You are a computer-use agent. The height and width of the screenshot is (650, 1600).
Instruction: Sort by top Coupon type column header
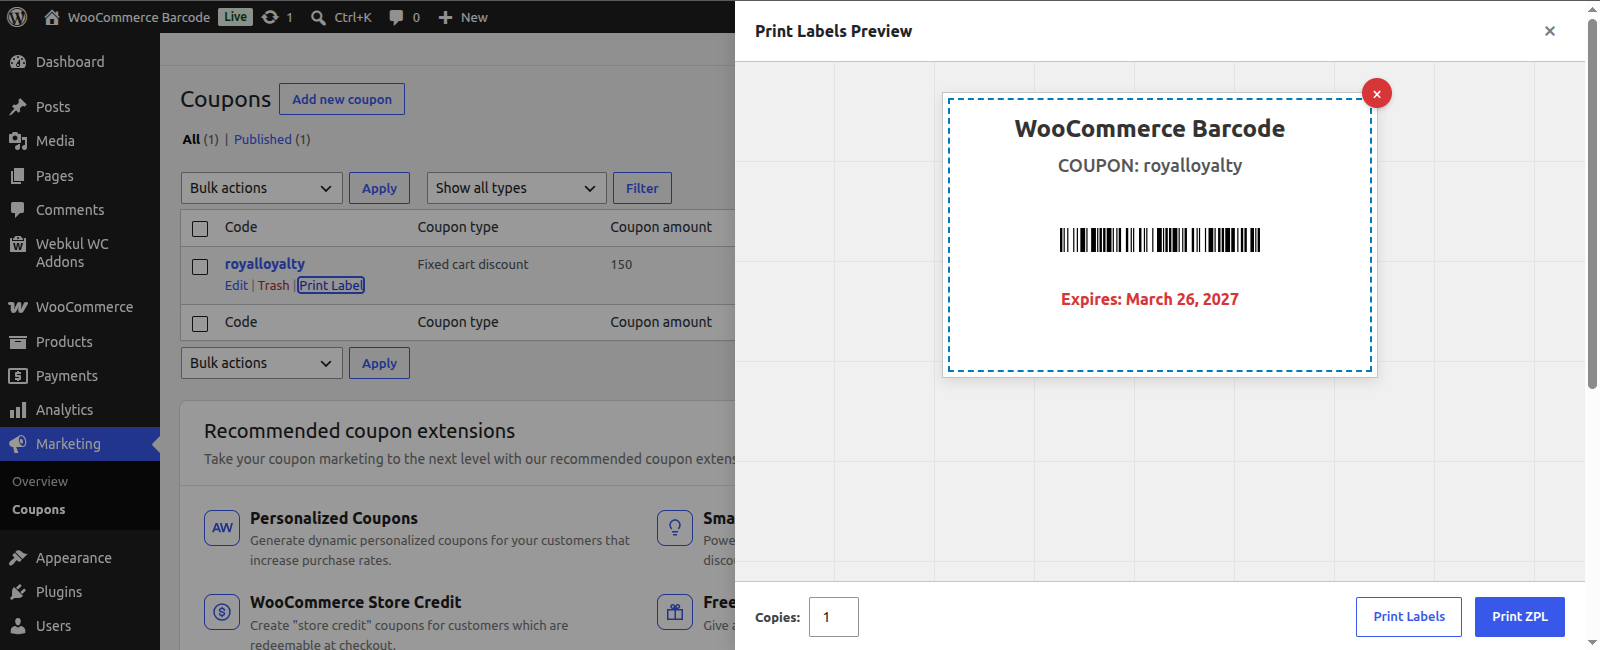(x=458, y=227)
